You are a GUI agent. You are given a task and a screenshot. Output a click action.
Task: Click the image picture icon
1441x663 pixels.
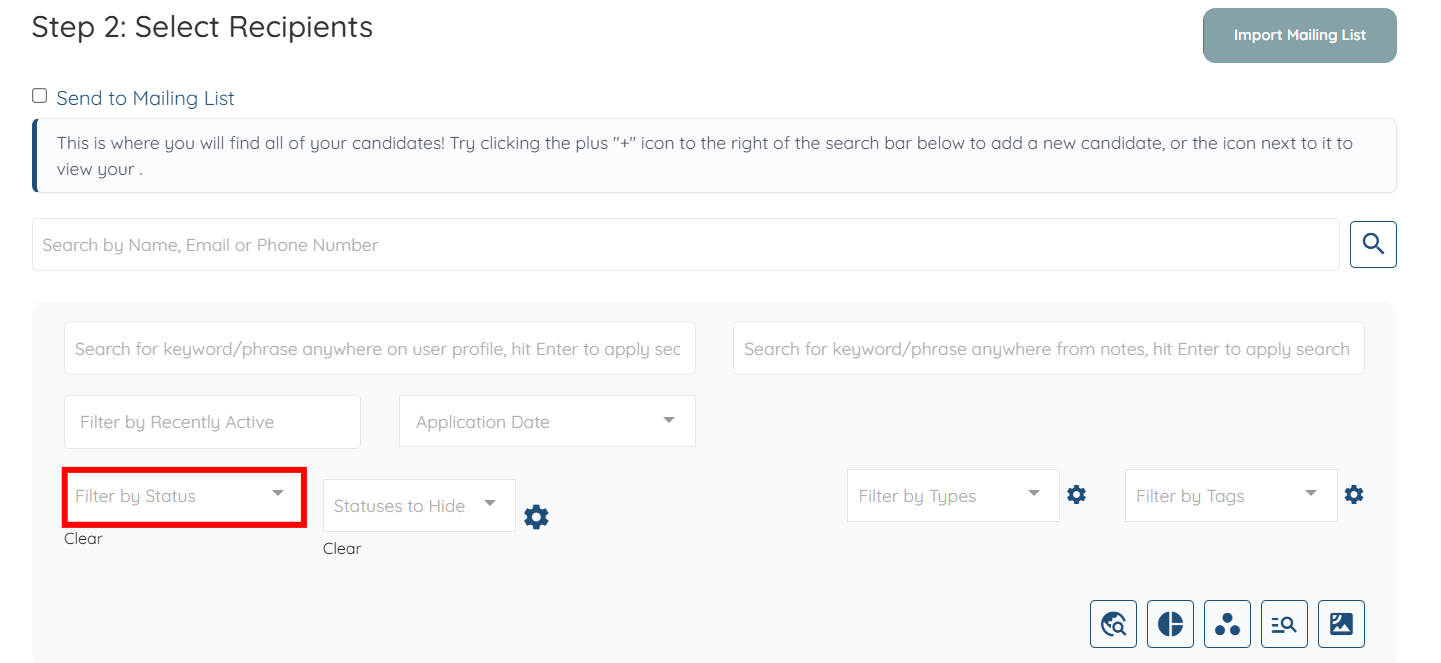[1341, 624]
